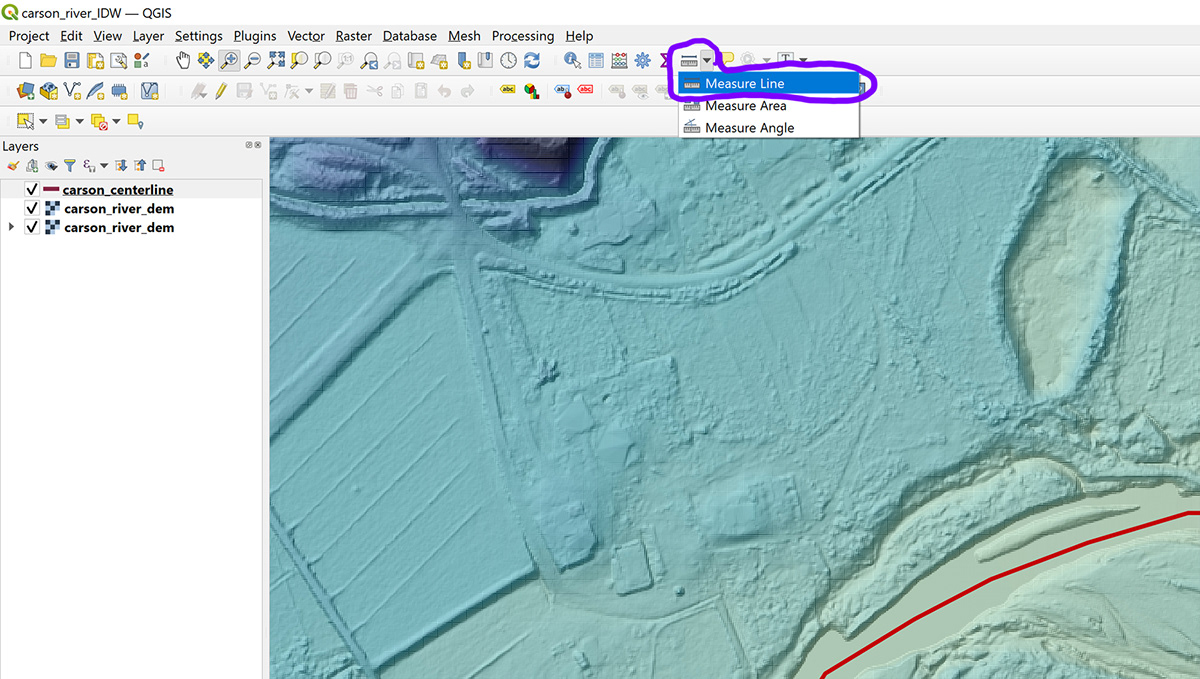Open the attribute table icon
The width and height of the screenshot is (1200, 679).
[x=595, y=60]
